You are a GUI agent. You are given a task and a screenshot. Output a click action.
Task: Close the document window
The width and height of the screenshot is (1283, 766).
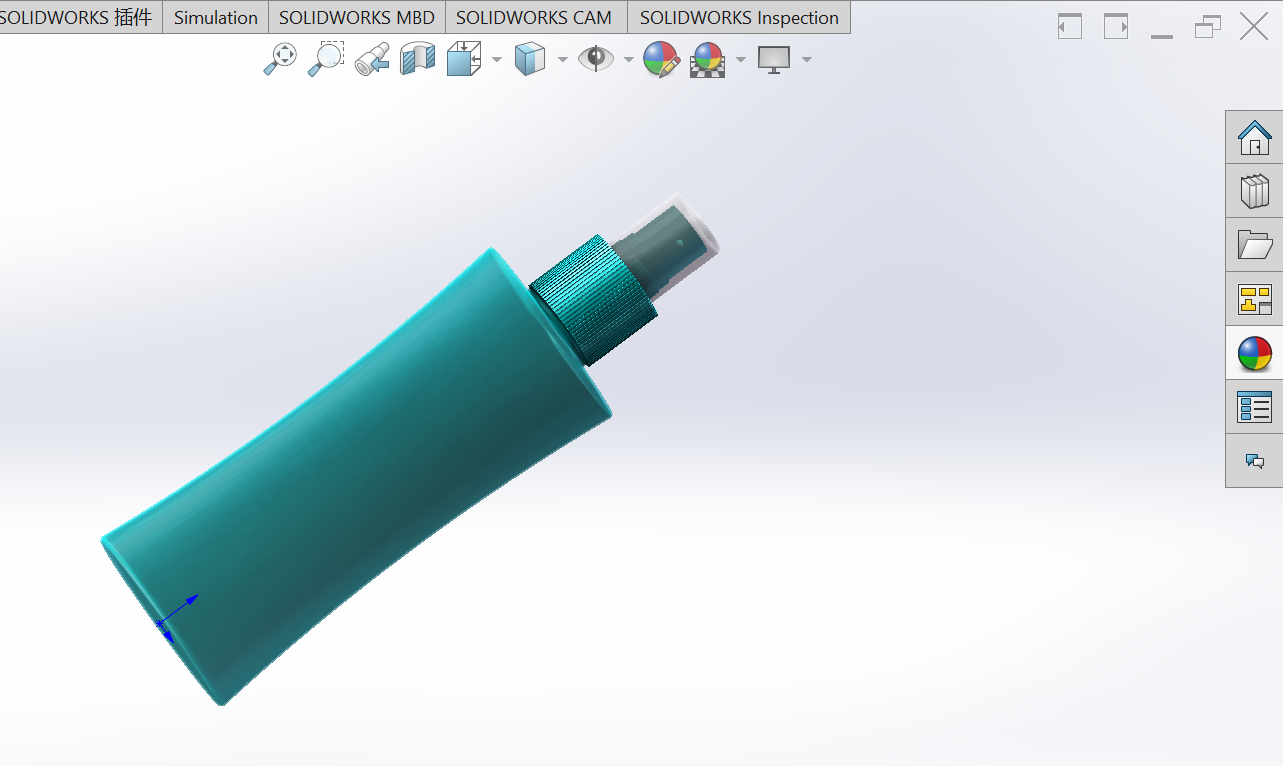(x=1254, y=26)
